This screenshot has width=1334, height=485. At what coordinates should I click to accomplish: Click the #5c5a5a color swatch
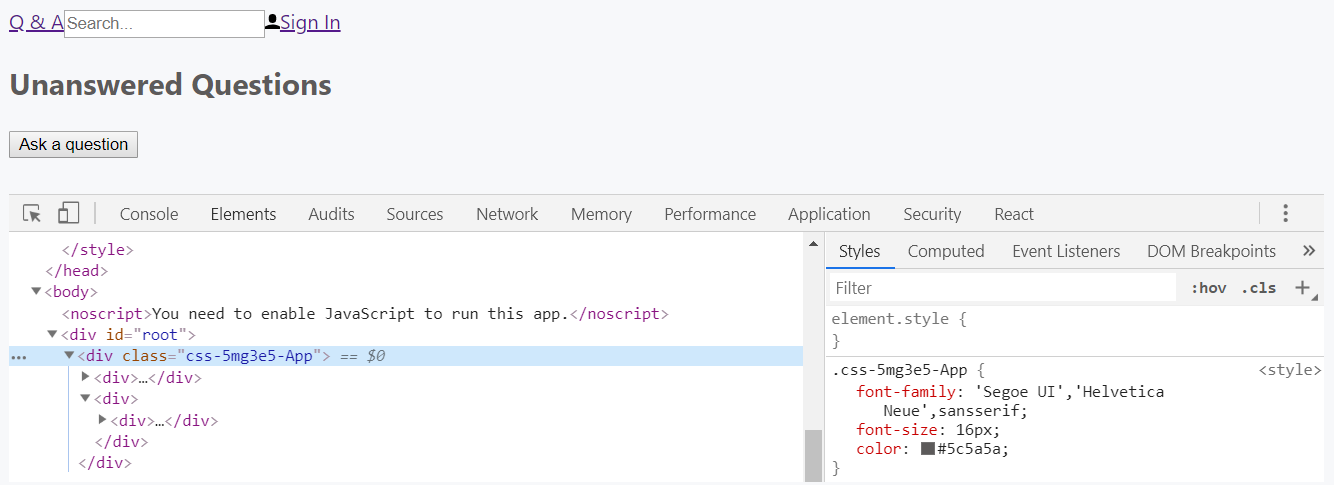[x=928, y=449]
